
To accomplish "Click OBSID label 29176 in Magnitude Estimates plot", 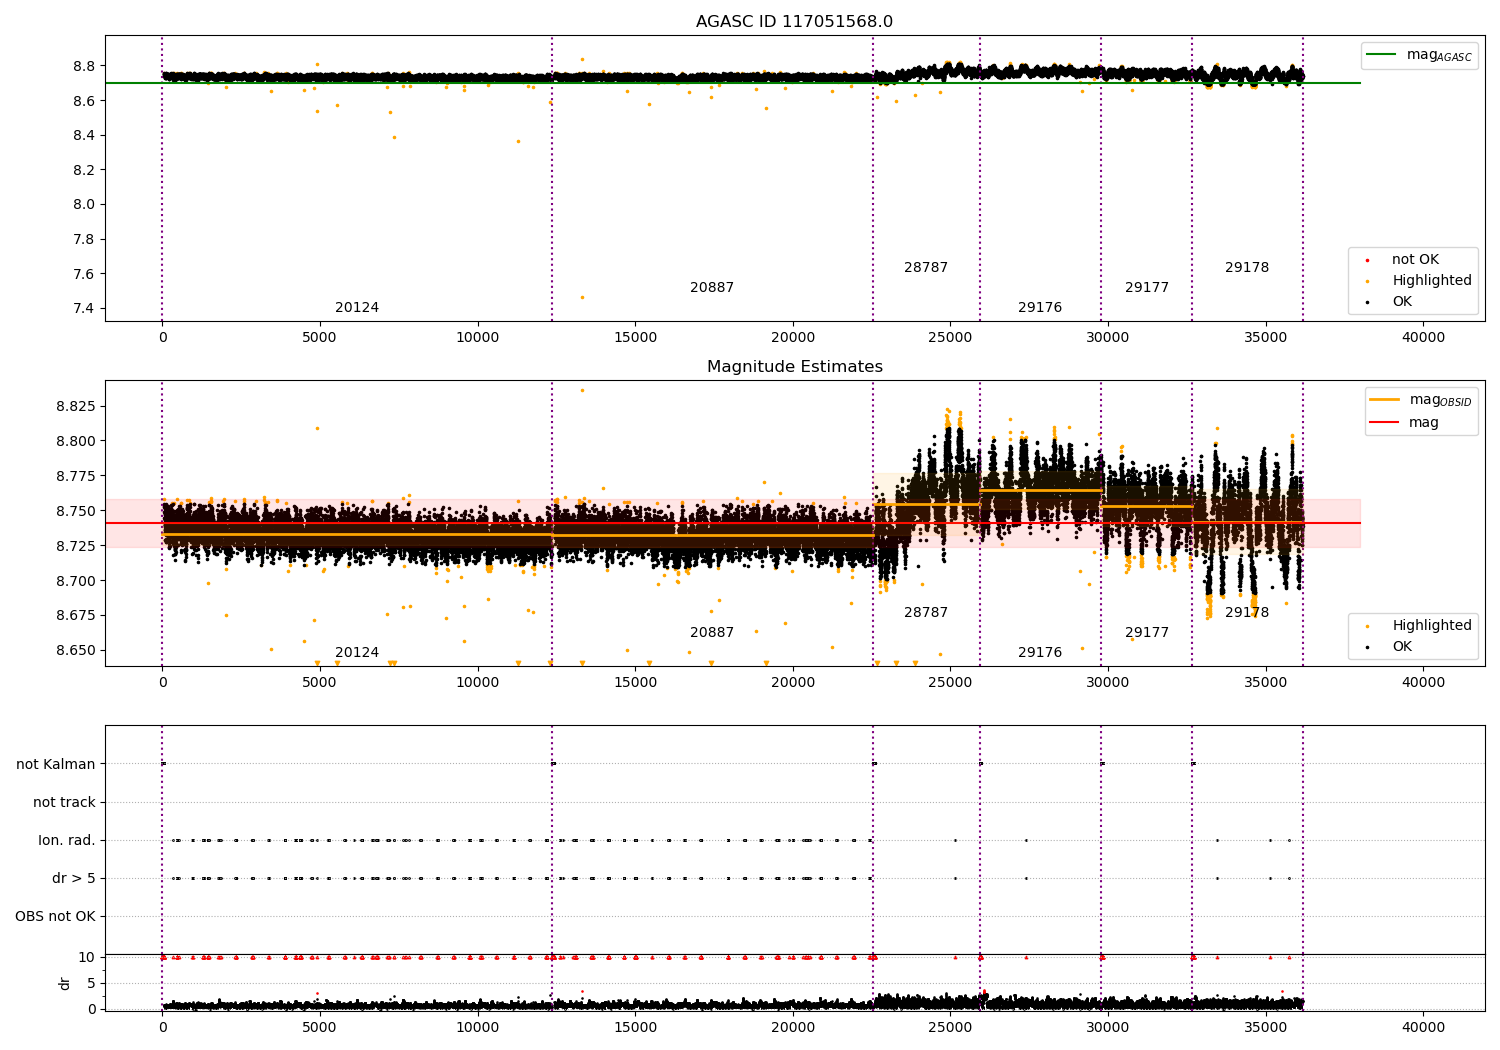I will (x=1040, y=653).
